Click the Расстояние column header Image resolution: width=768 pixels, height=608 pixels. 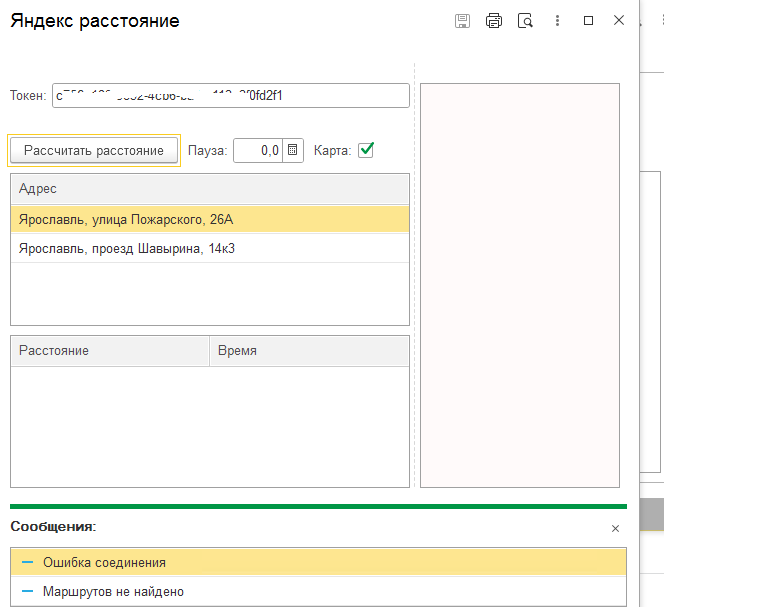(110, 351)
